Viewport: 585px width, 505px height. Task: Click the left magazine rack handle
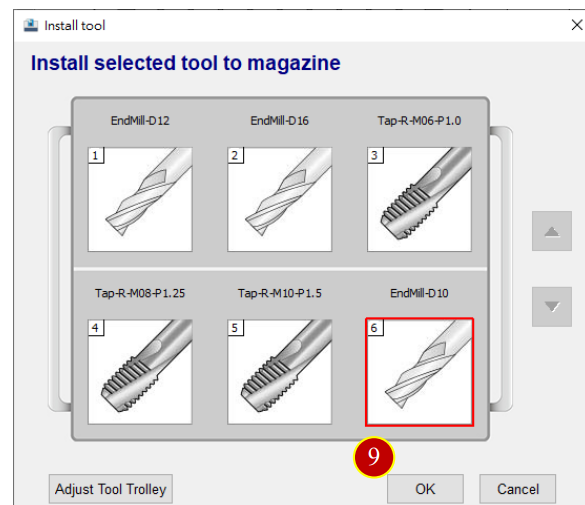[x=60, y=269]
